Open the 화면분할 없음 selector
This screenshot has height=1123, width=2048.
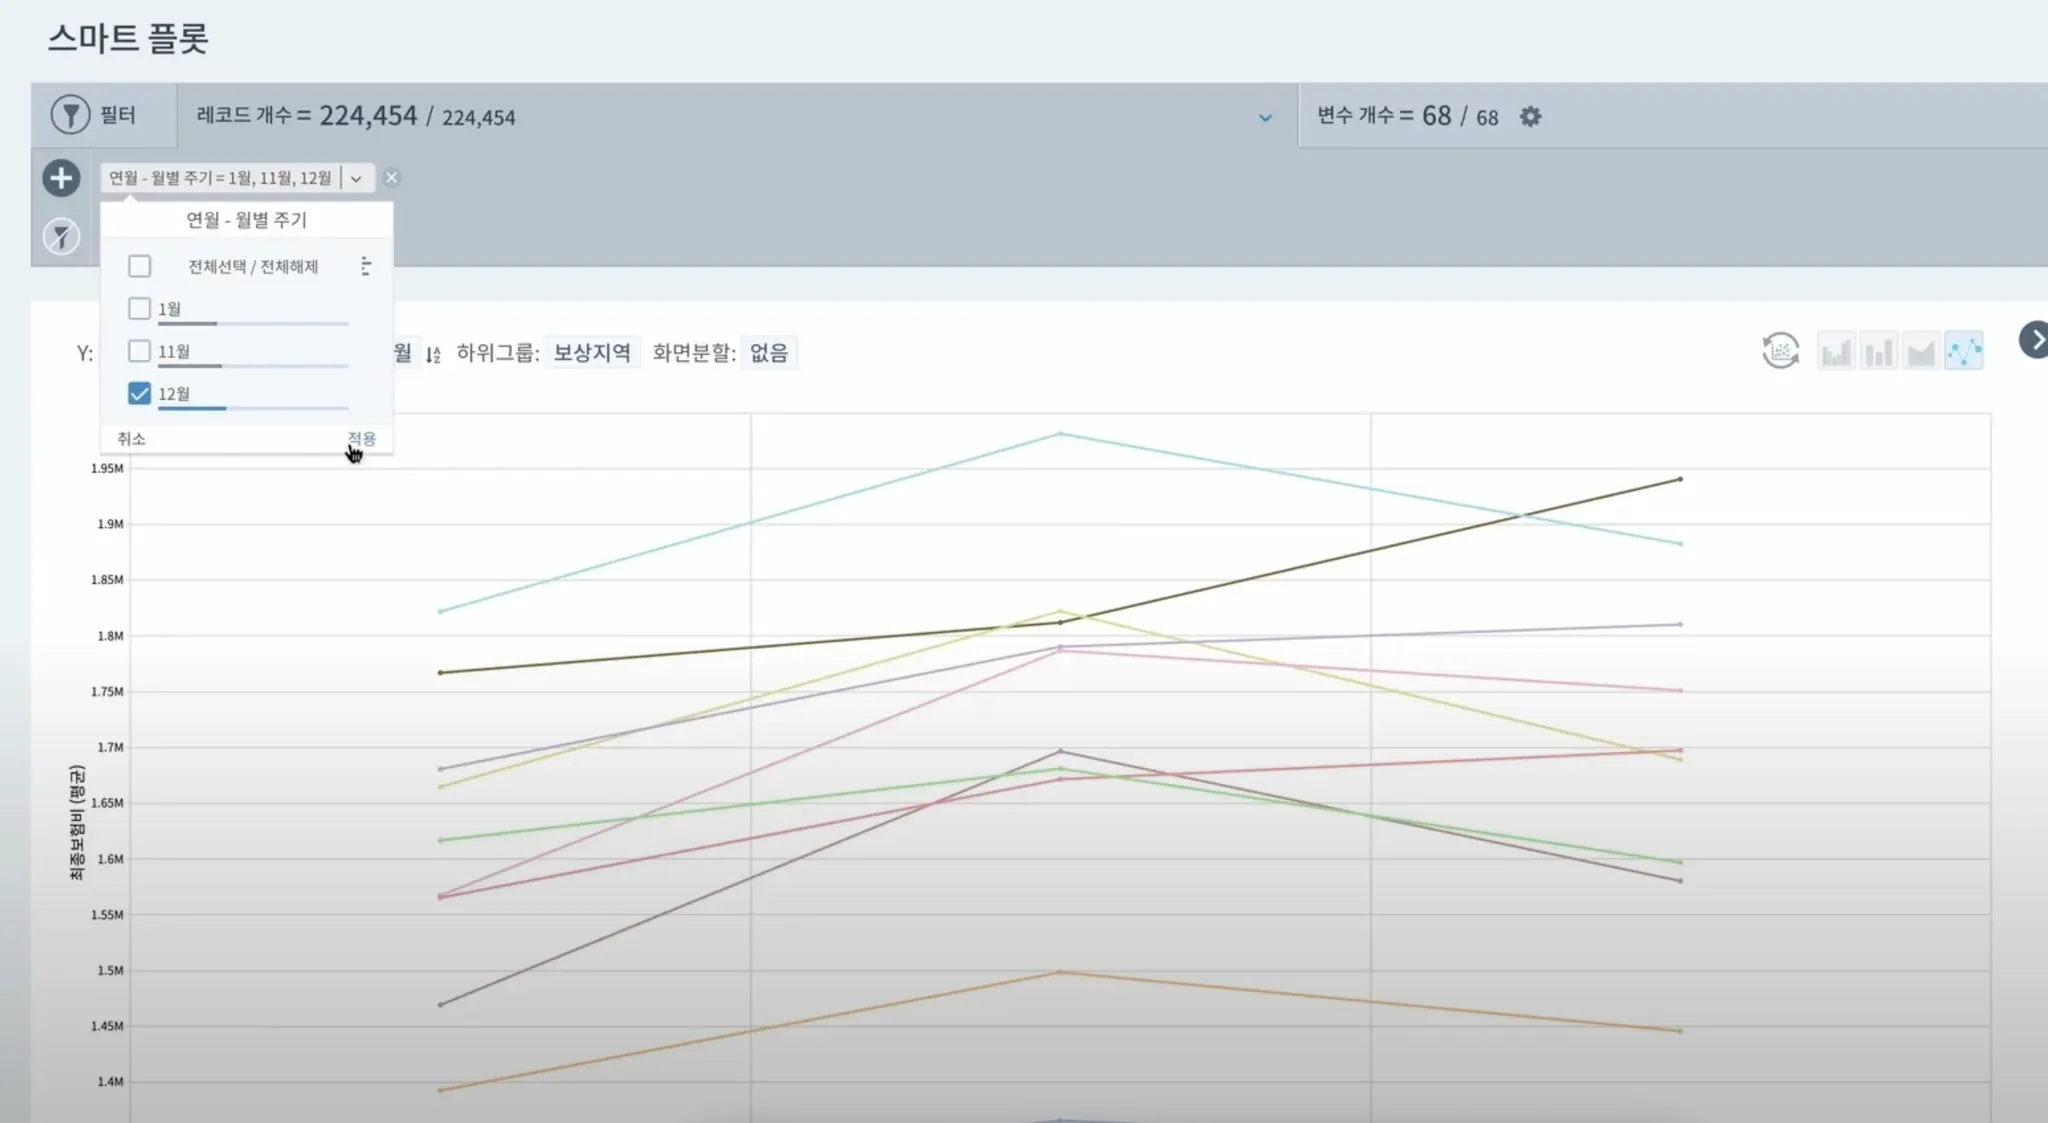(x=768, y=353)
